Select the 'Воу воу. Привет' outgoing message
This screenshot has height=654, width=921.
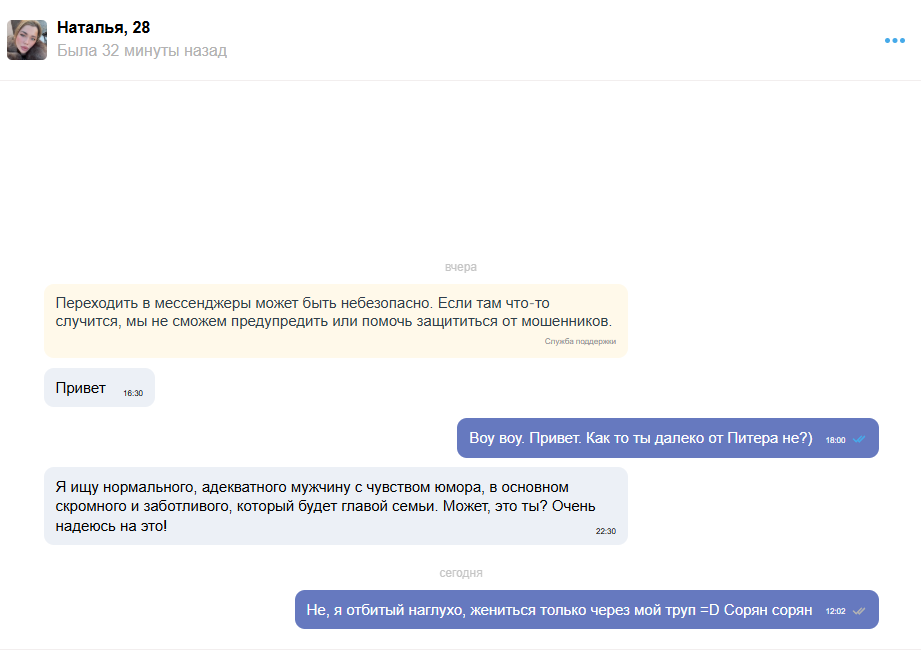pos(640,438)
